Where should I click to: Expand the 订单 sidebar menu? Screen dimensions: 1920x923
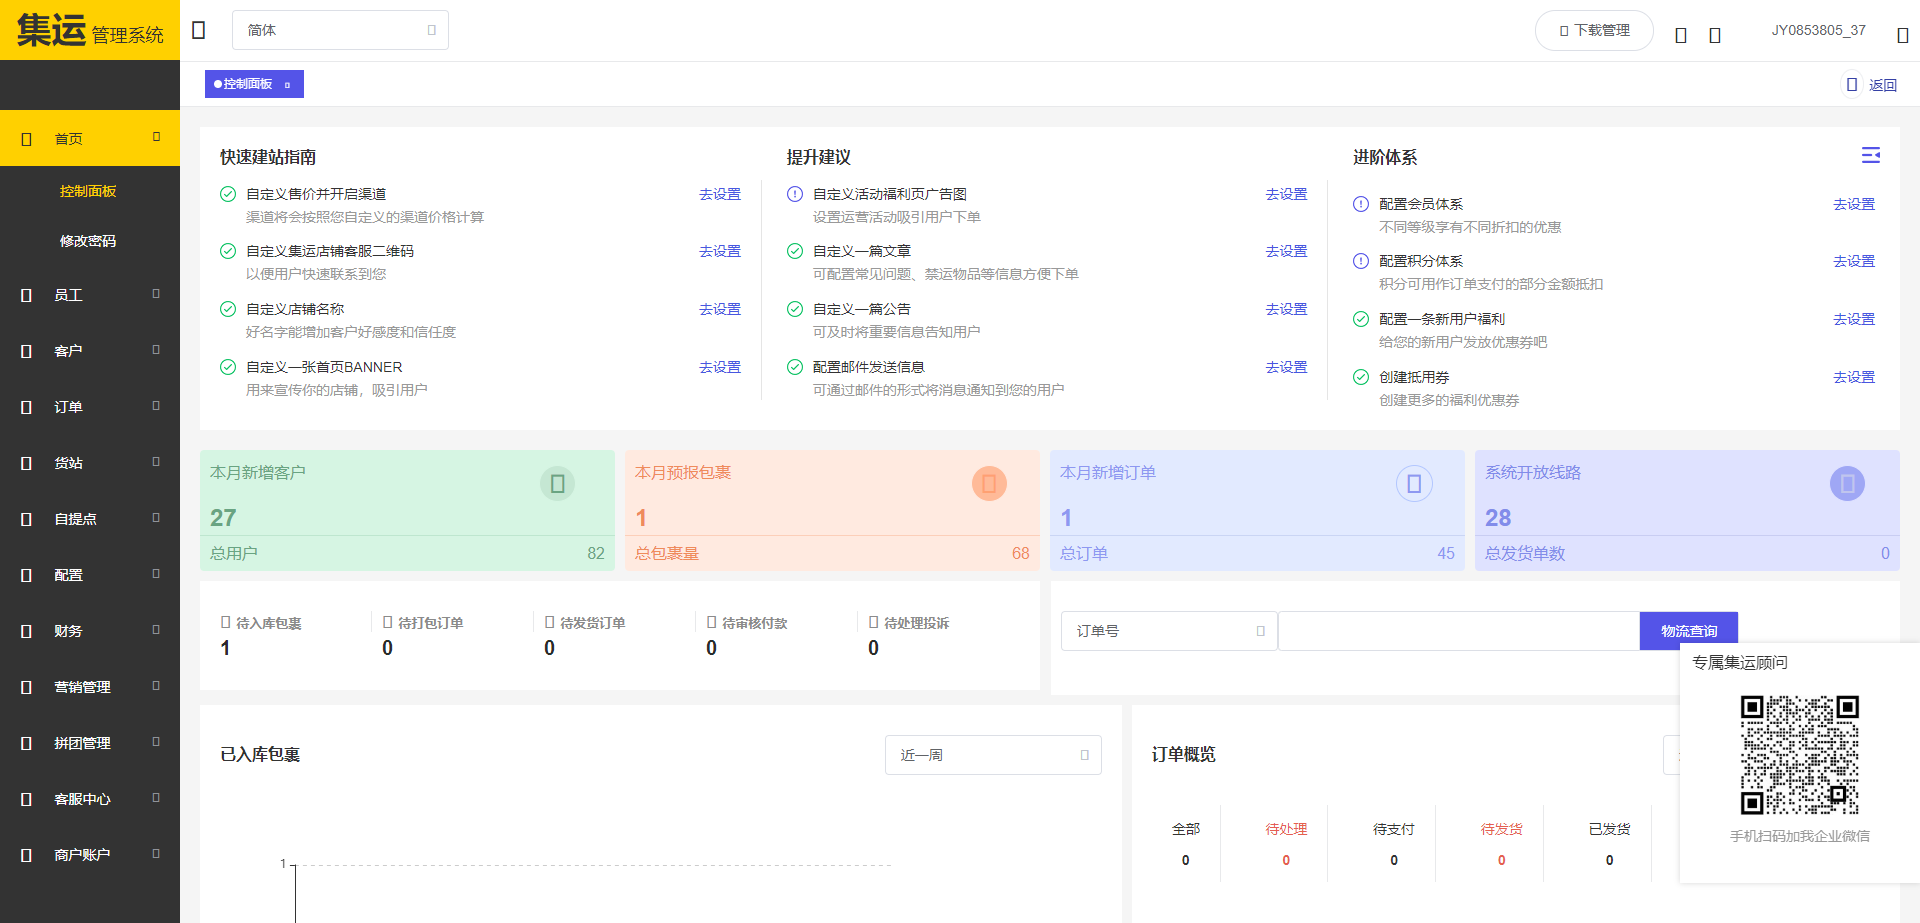(x=90, y=407)
